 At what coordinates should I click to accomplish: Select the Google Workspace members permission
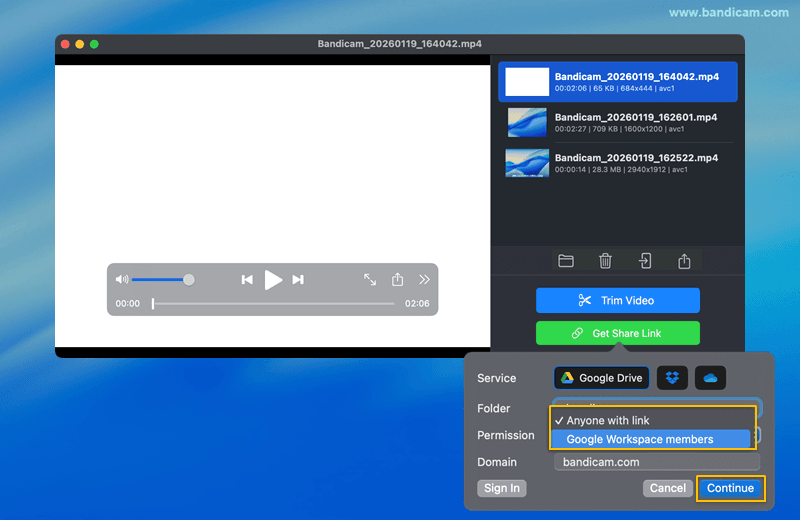[x=652, y=439]
